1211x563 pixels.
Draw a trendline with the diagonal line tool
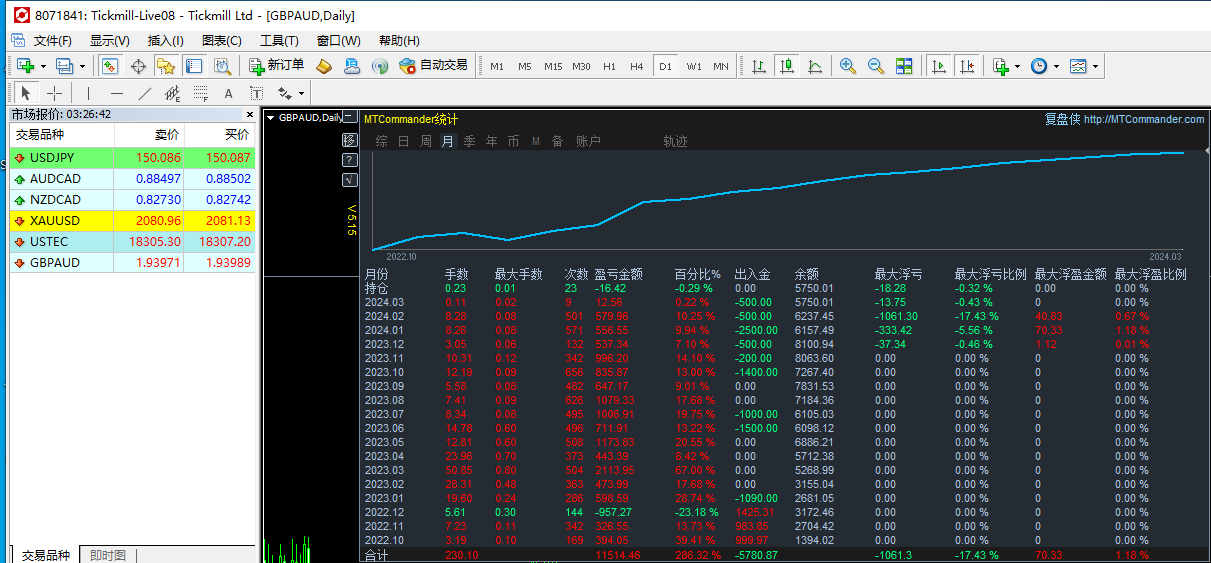[145, 93]
